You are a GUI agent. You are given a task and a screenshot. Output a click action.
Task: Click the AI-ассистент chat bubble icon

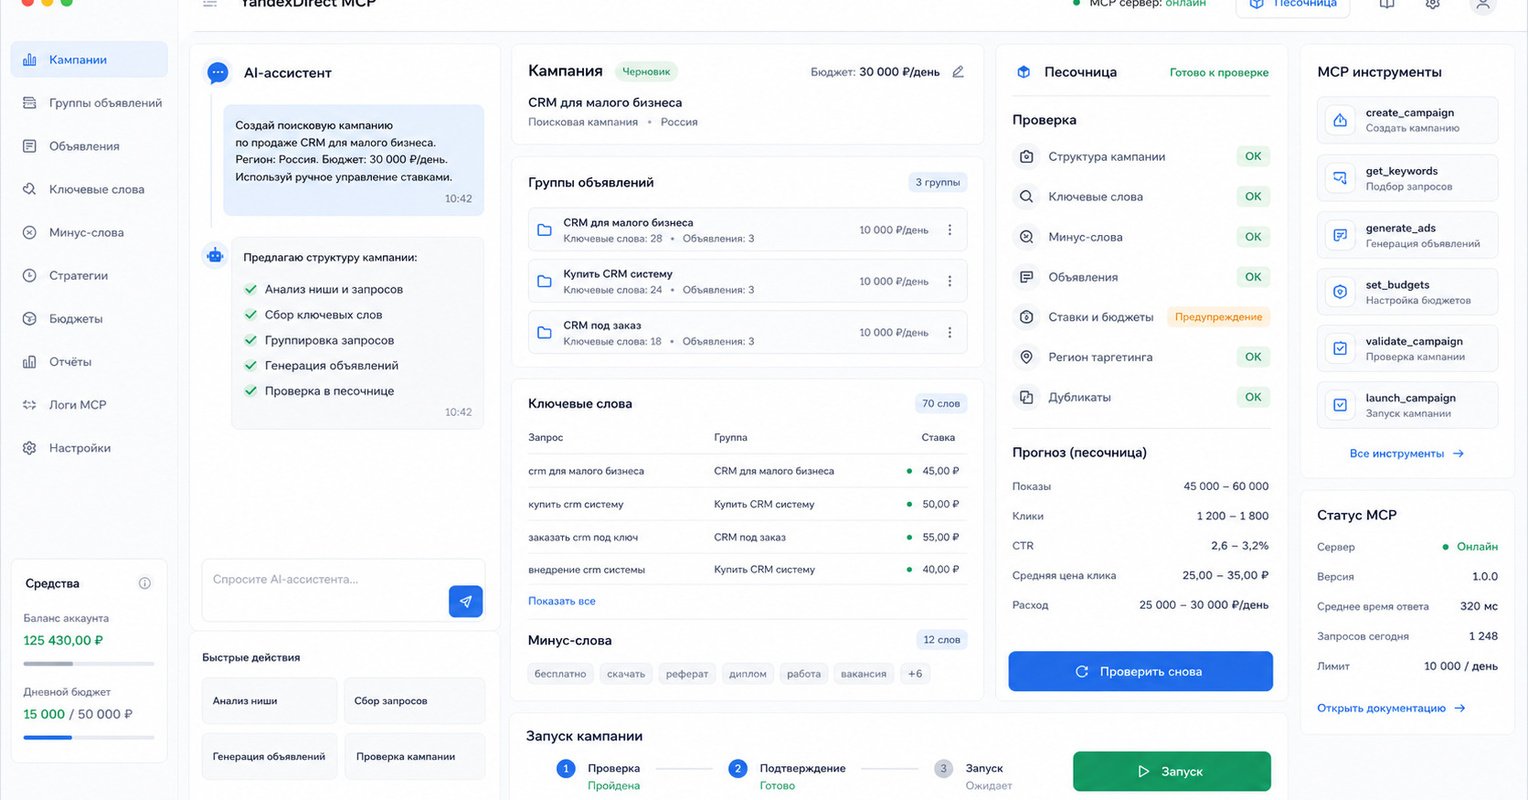(217, 72)
